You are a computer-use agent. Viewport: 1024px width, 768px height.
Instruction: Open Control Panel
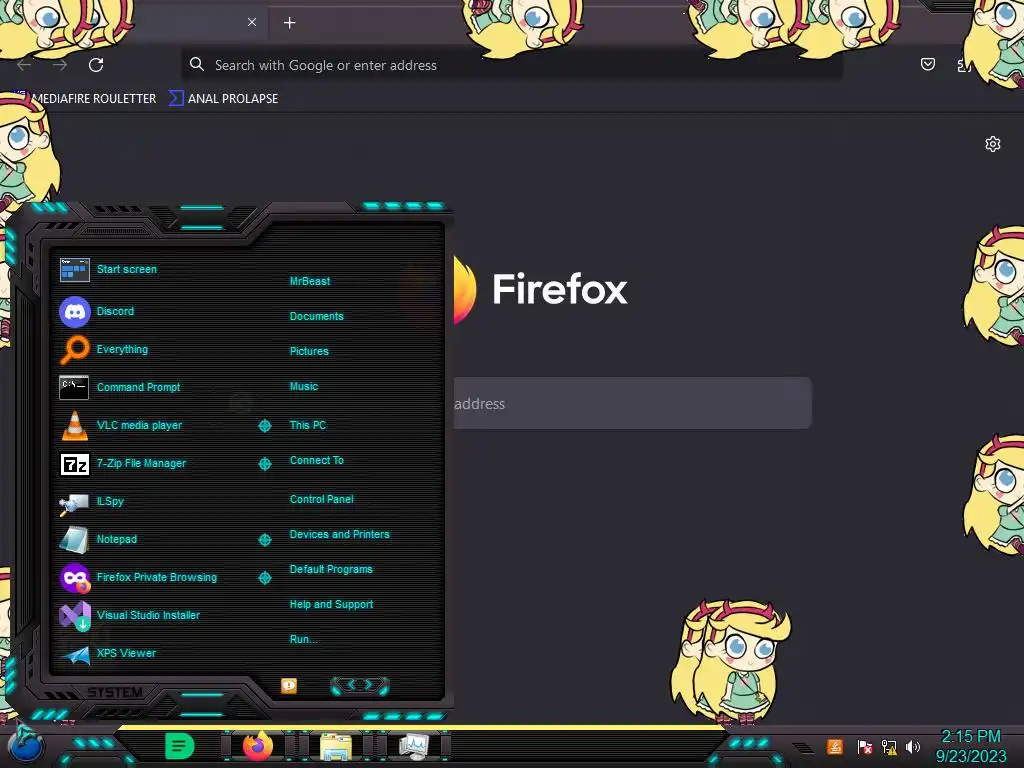321,499
